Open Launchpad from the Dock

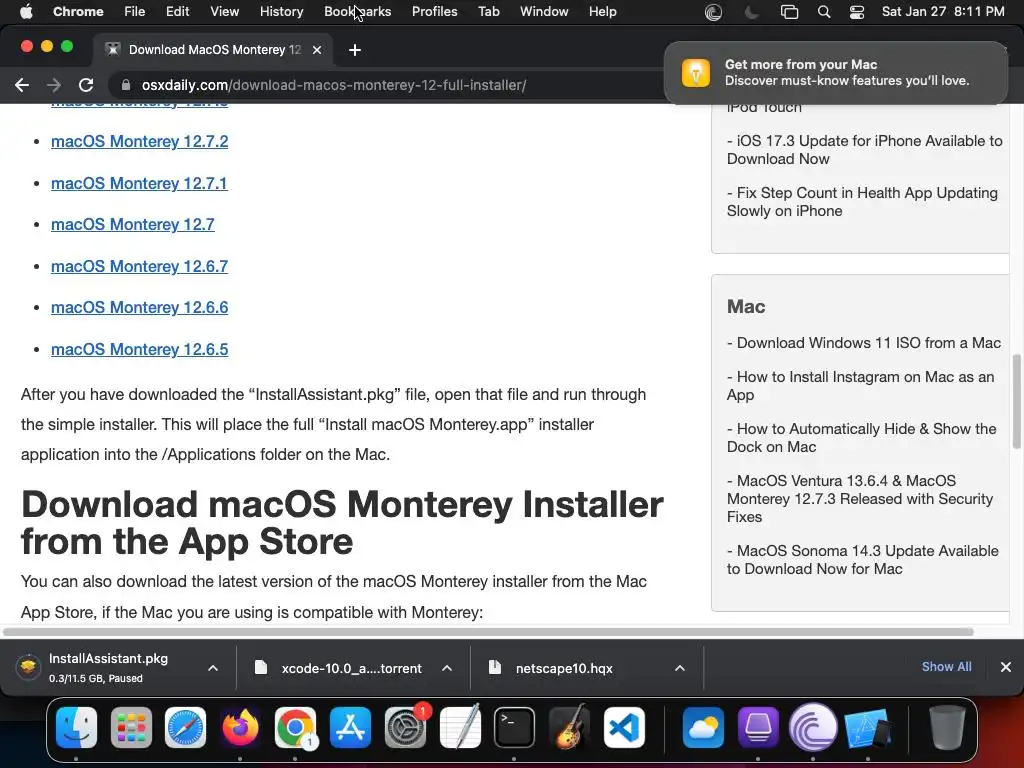[x=131, y=728]
